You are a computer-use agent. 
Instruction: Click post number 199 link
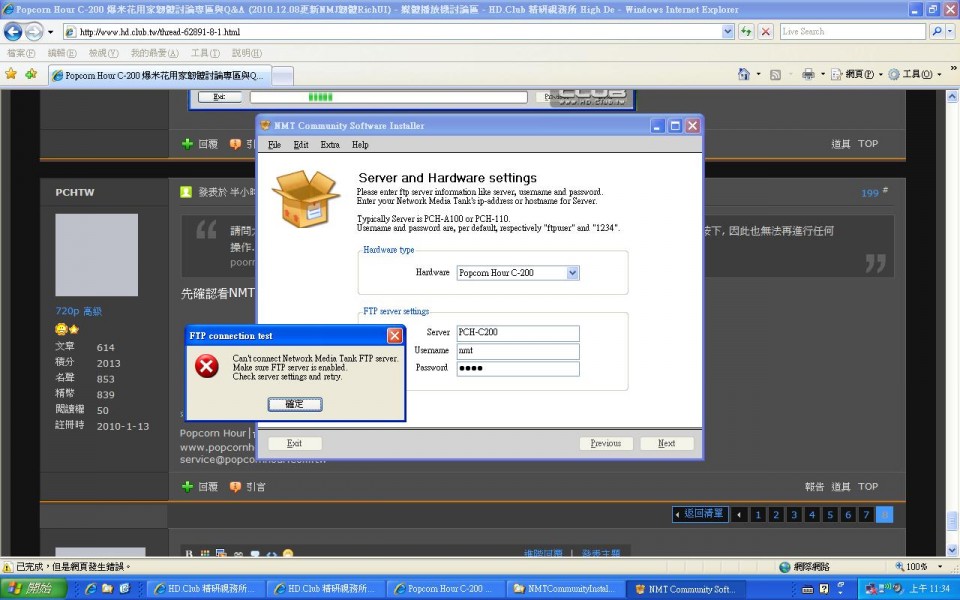point(869,193)
